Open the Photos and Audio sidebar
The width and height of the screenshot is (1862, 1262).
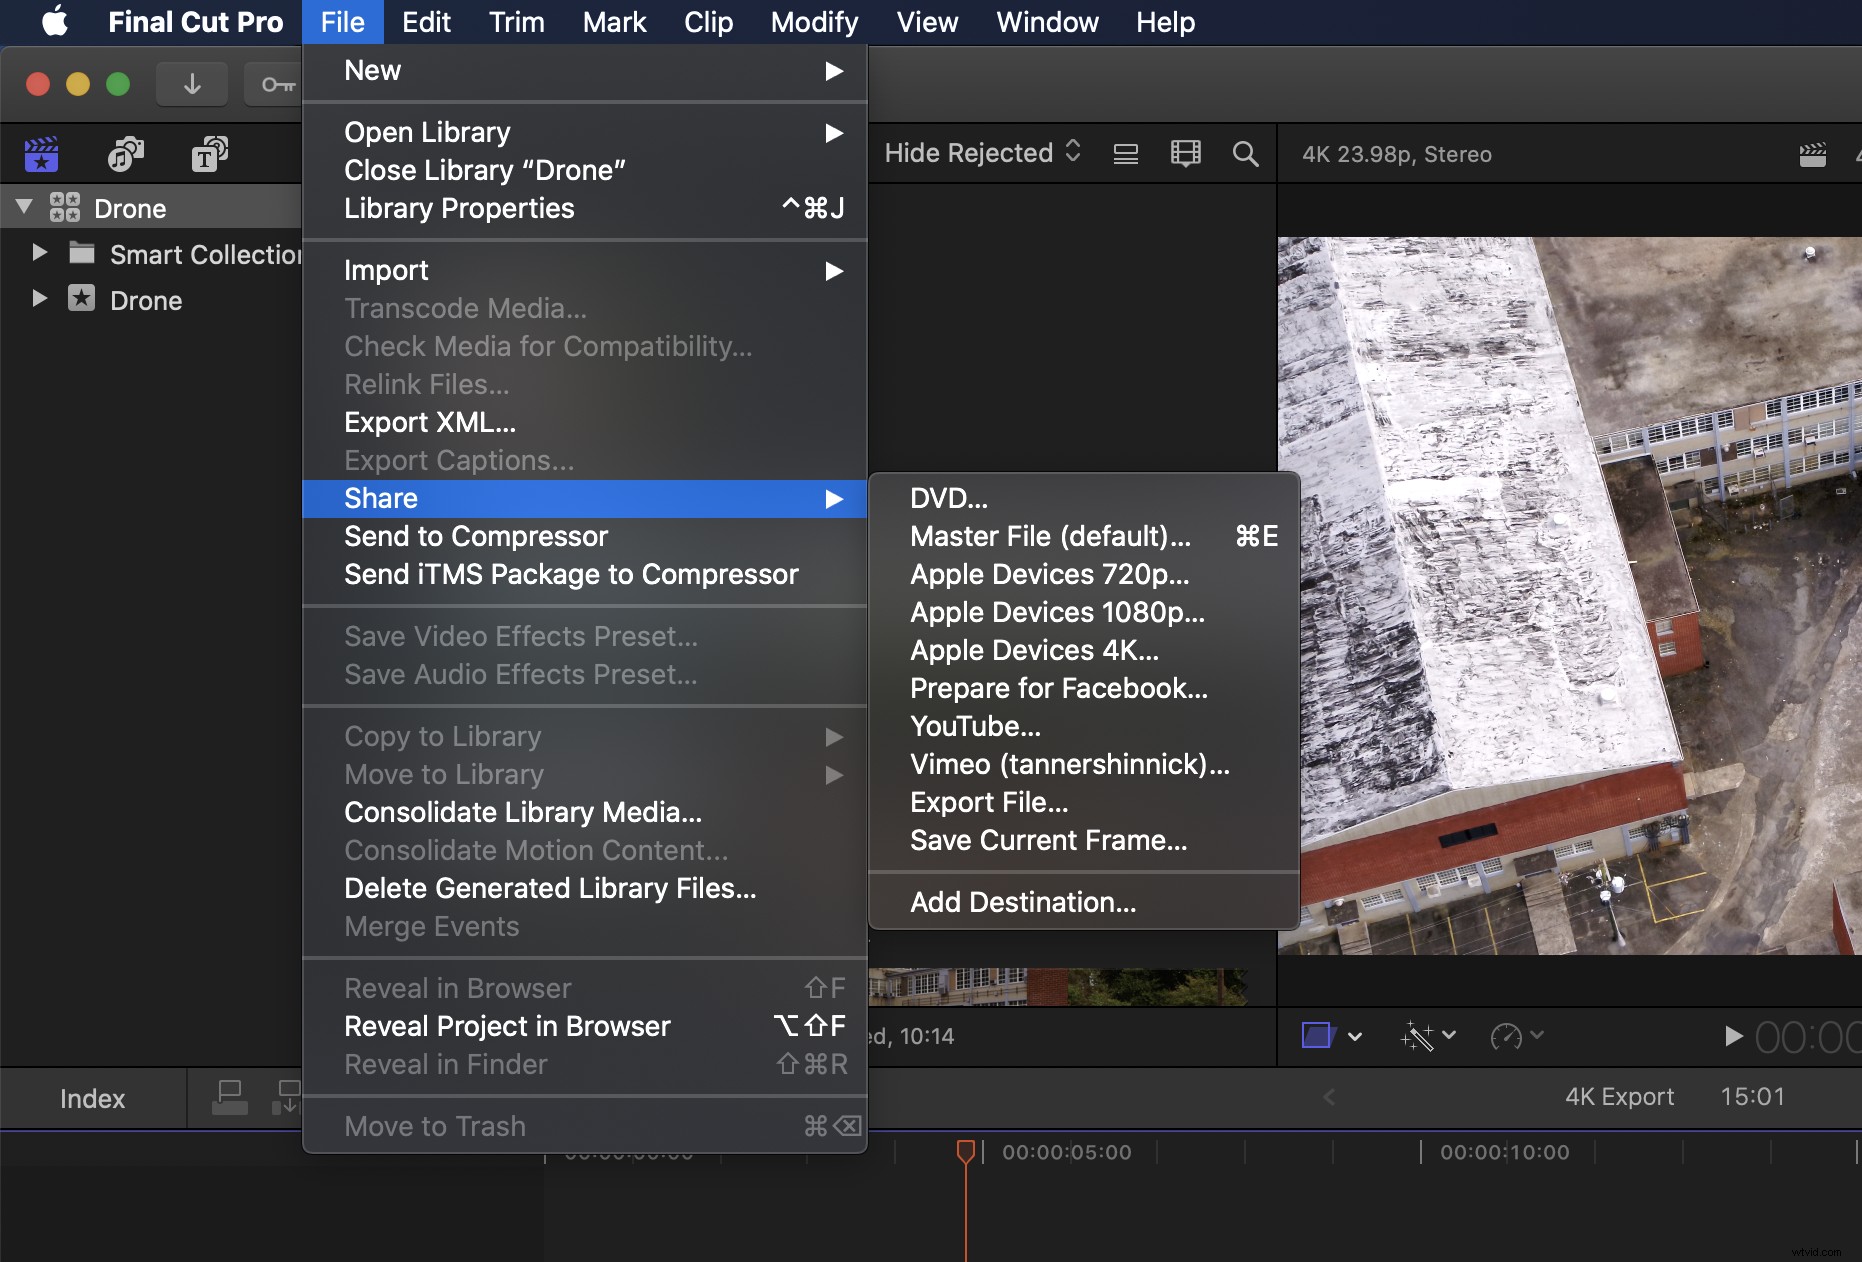124,154
